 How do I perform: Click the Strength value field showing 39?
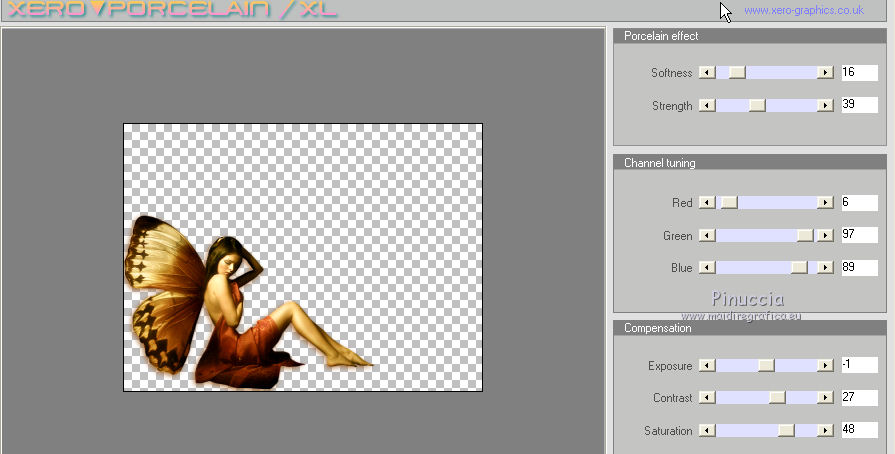[x=860, y=105]
